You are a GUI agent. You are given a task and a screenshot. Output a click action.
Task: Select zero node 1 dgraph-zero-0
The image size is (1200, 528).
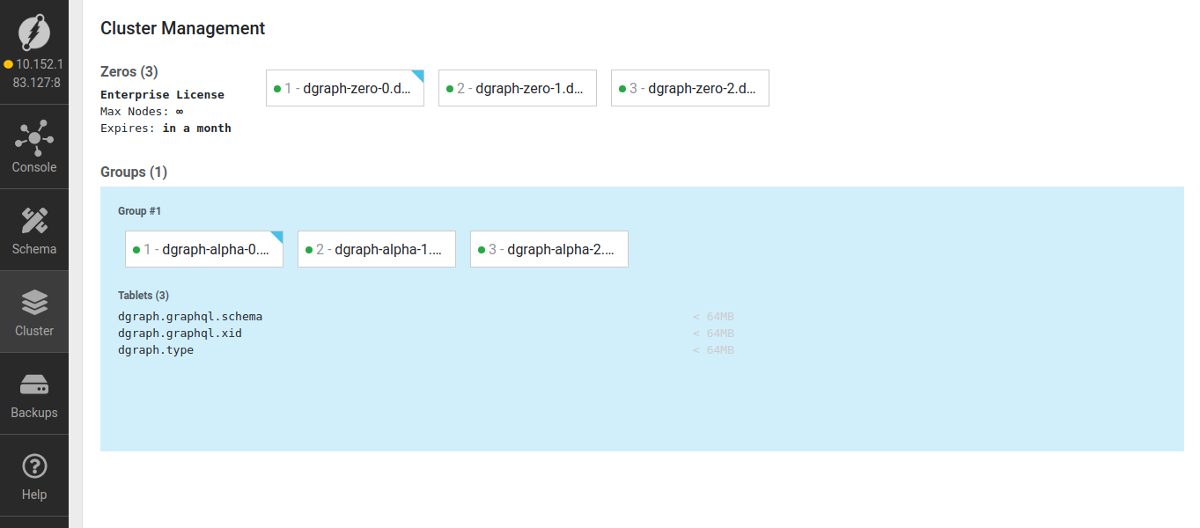tap(345, 88)
